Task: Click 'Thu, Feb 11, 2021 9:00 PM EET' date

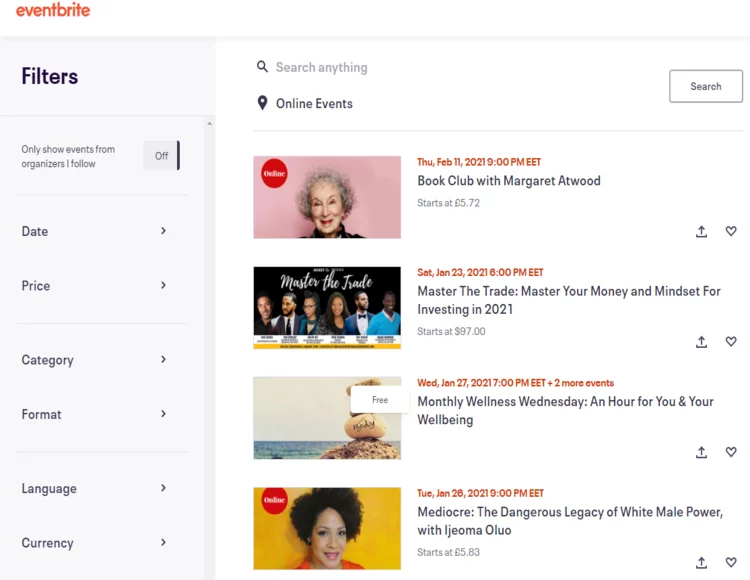Action: pos(479,162)
